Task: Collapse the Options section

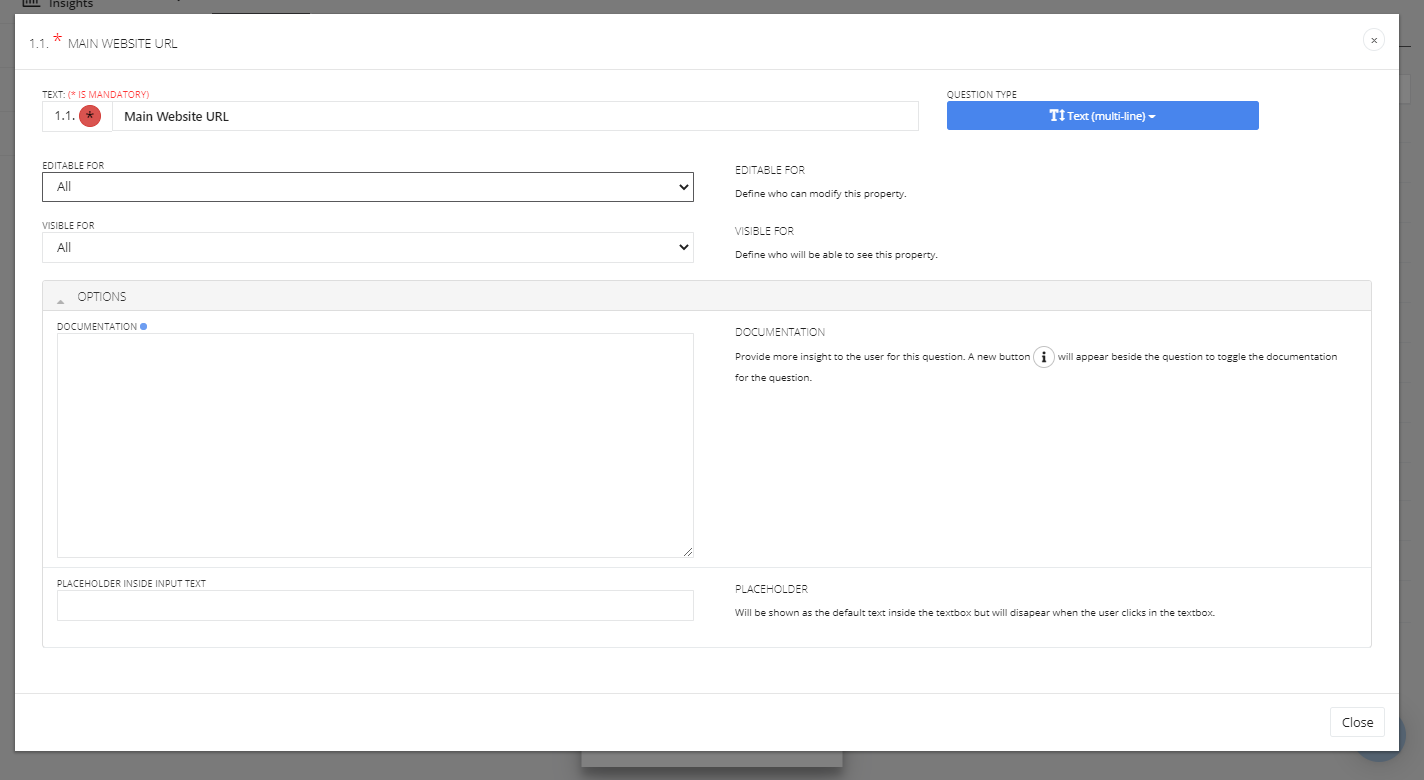Action: coord(706,296)
